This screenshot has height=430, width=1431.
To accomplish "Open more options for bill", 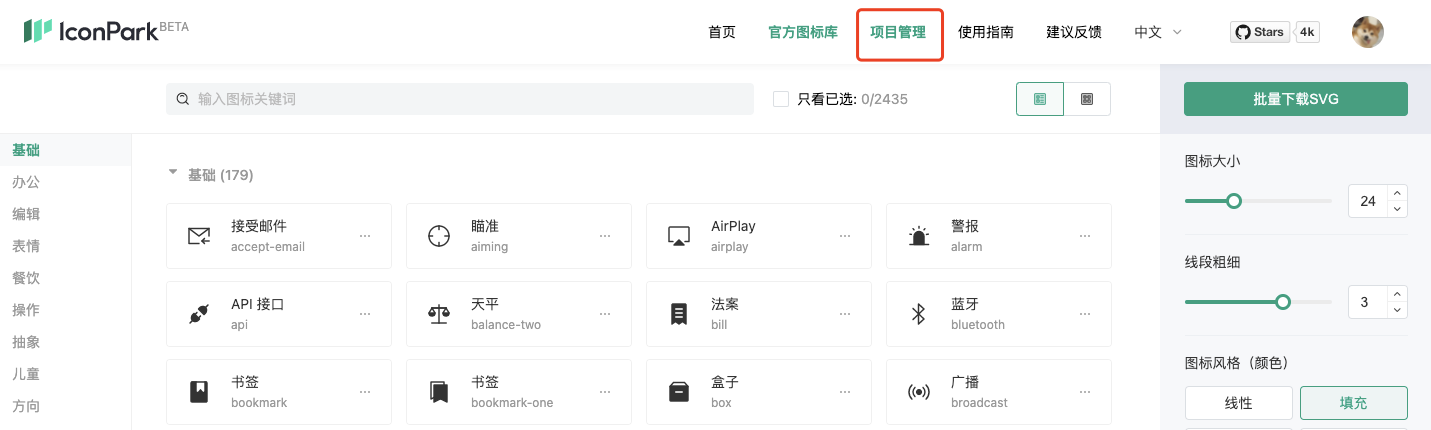I will tap(845, 314).
